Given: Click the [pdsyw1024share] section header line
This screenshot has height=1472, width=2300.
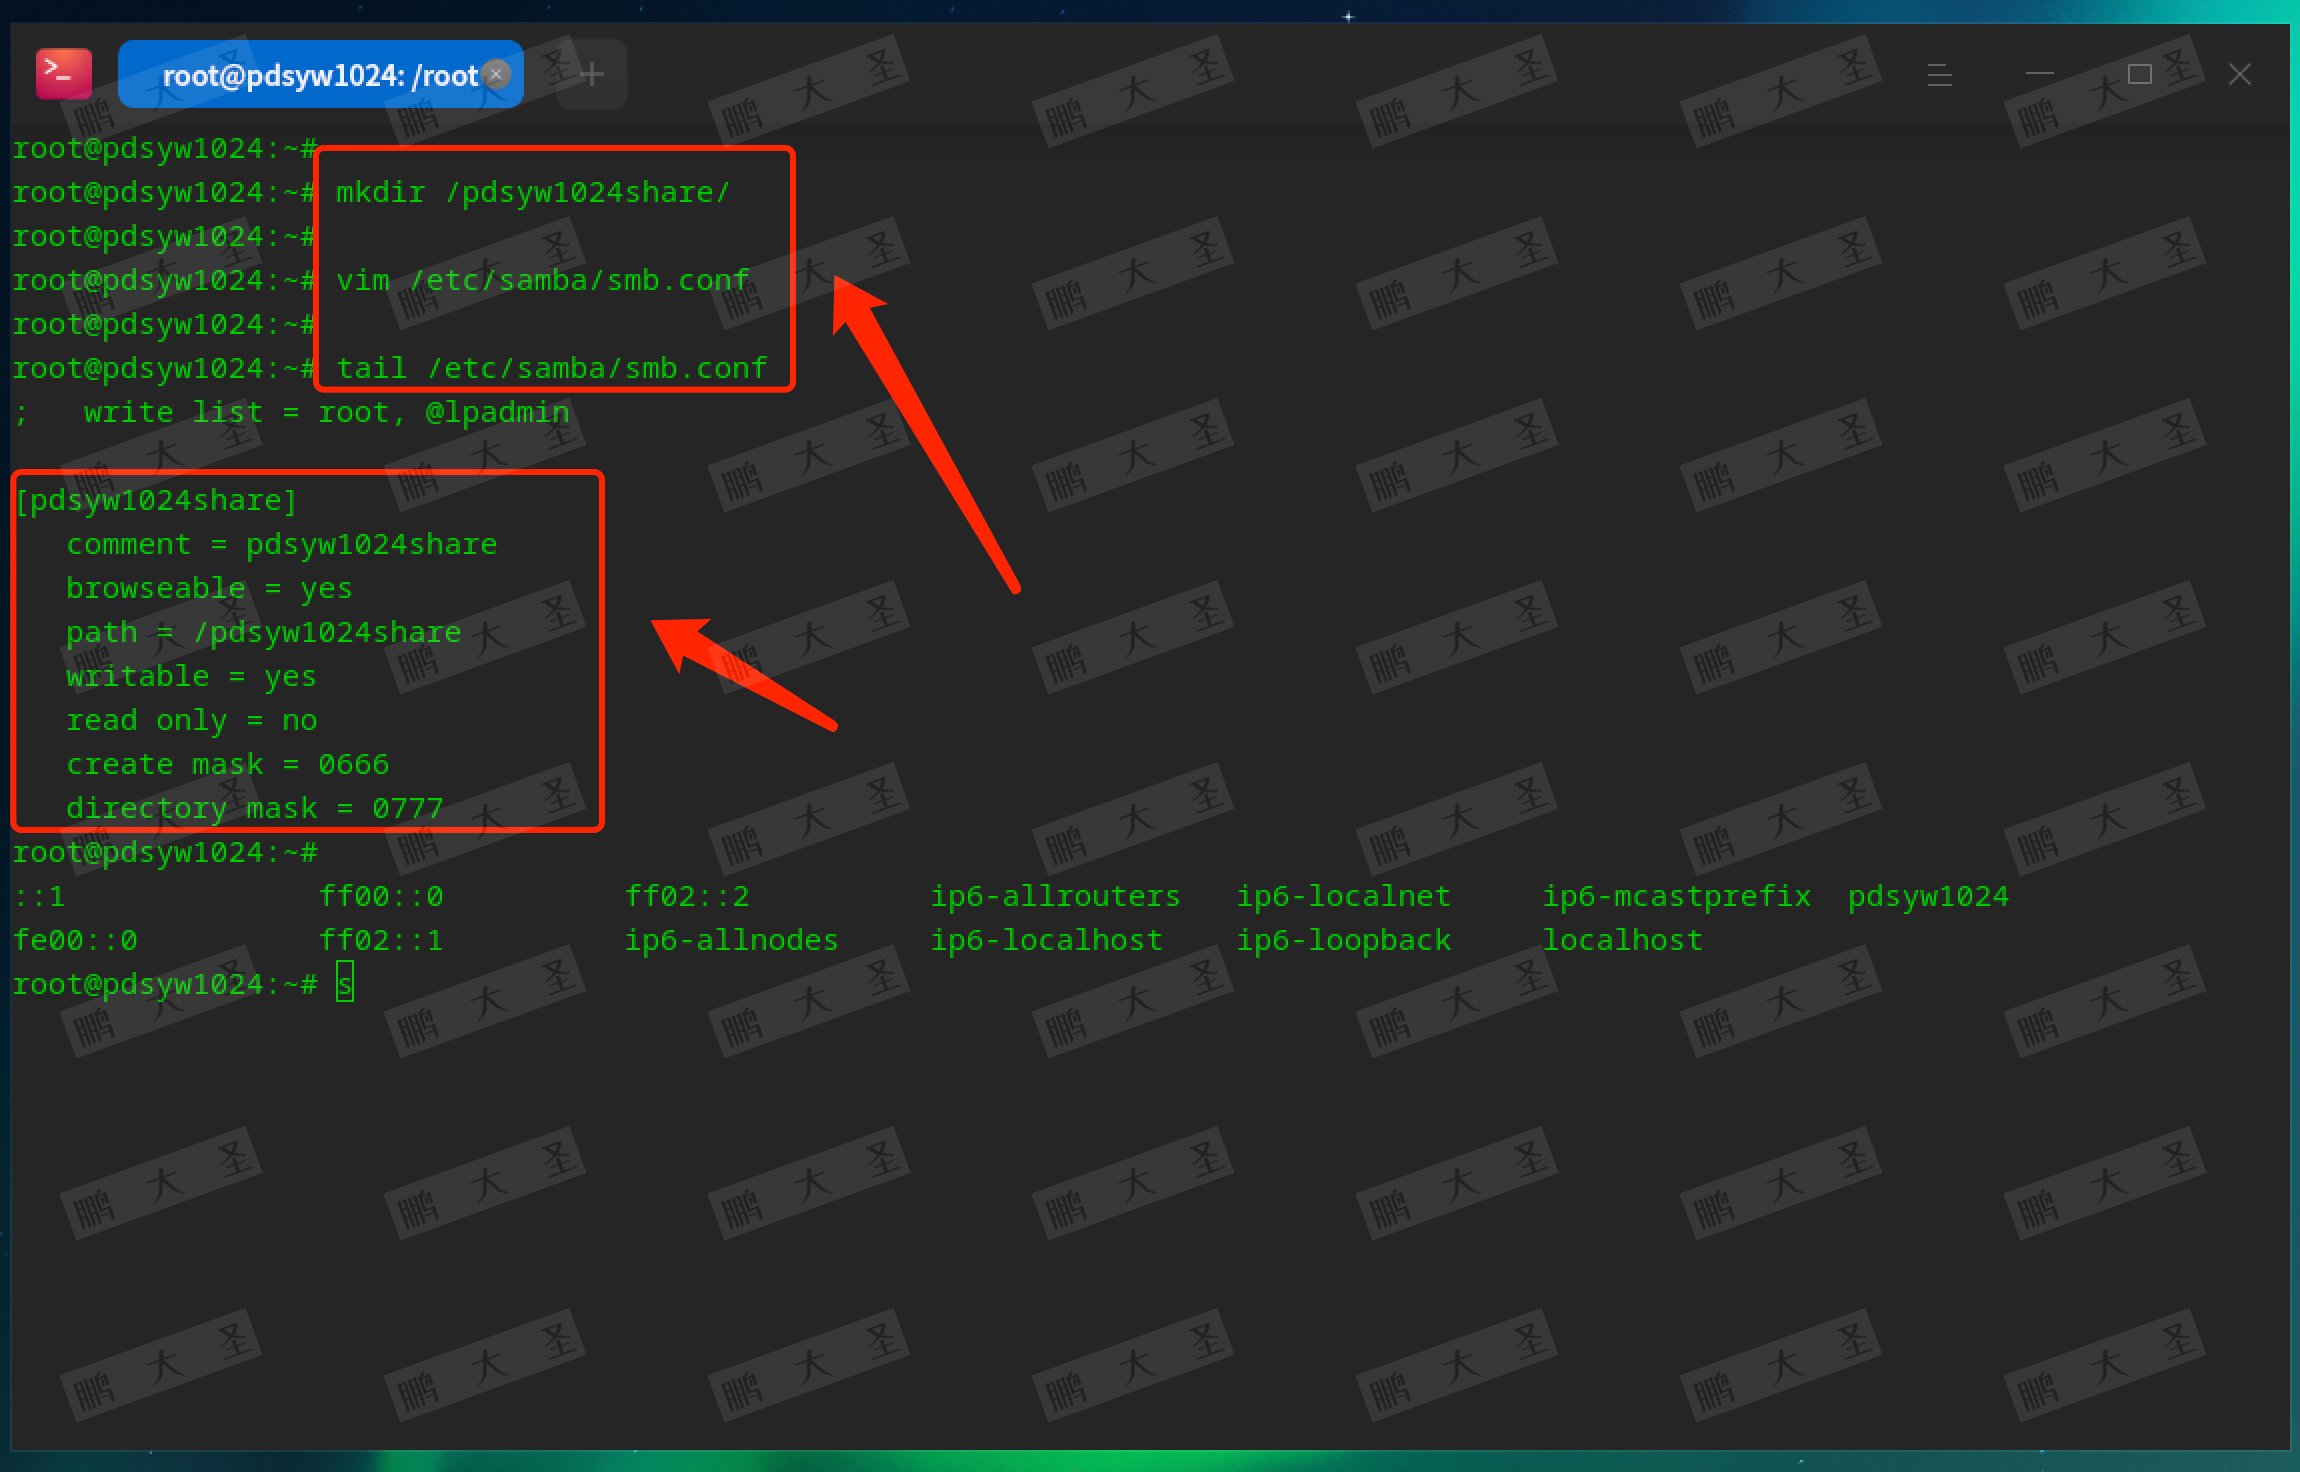Looking at the screenshot, I should [156, 500].
